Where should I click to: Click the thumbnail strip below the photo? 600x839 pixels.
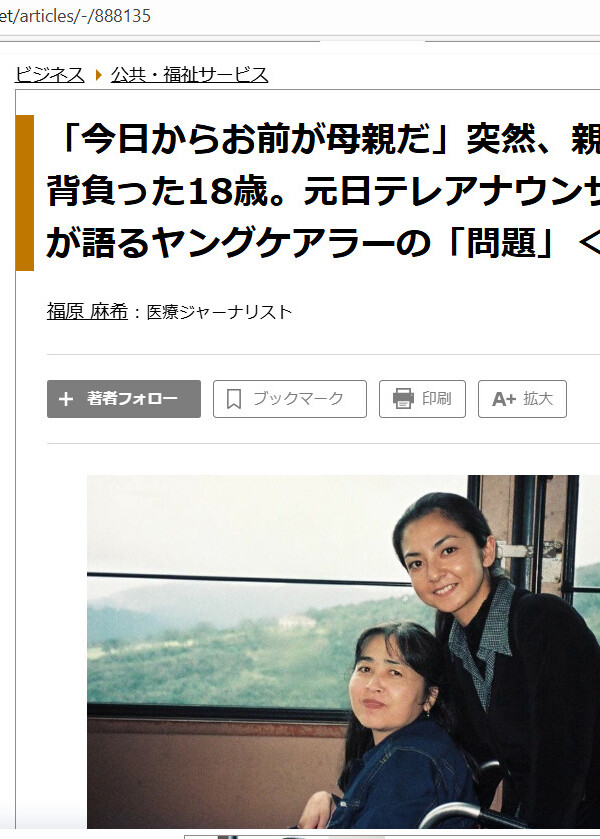coord(392,836)
